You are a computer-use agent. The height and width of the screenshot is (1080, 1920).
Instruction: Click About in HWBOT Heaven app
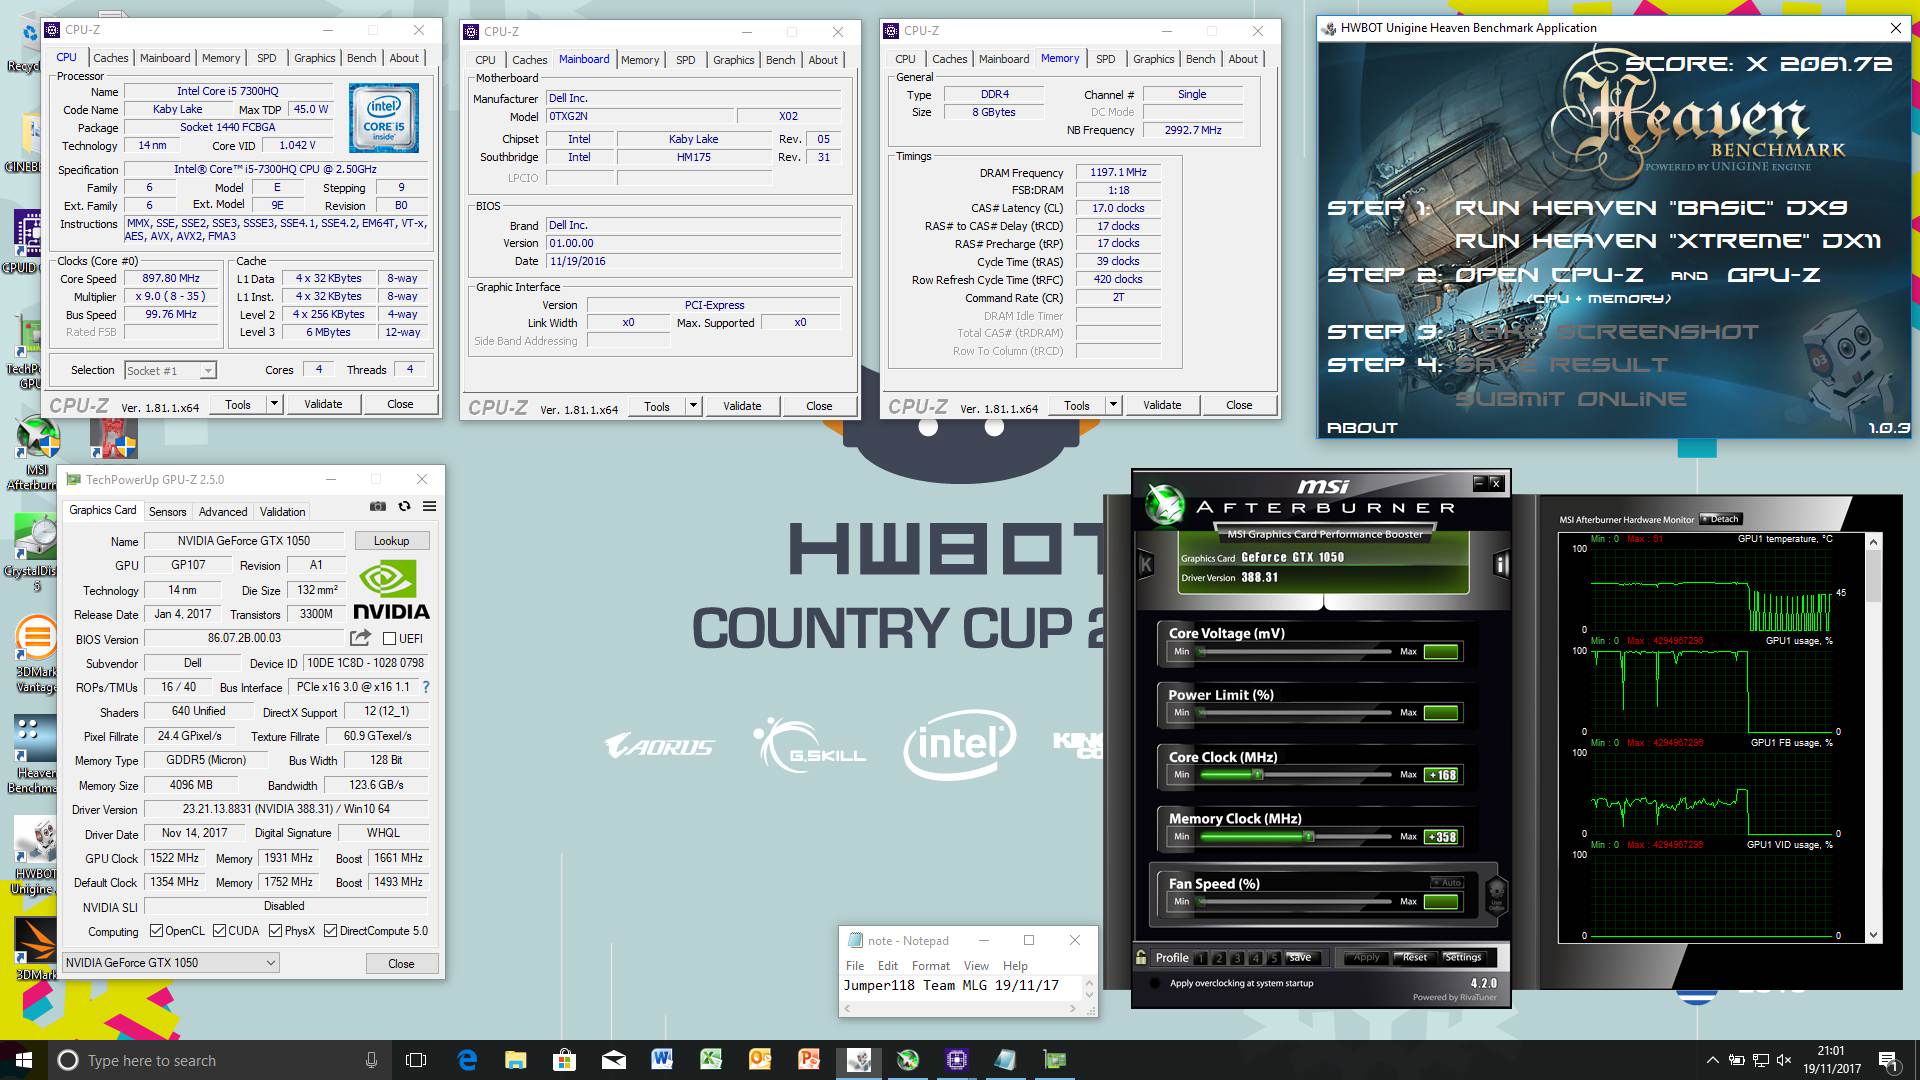(1362, 428)
